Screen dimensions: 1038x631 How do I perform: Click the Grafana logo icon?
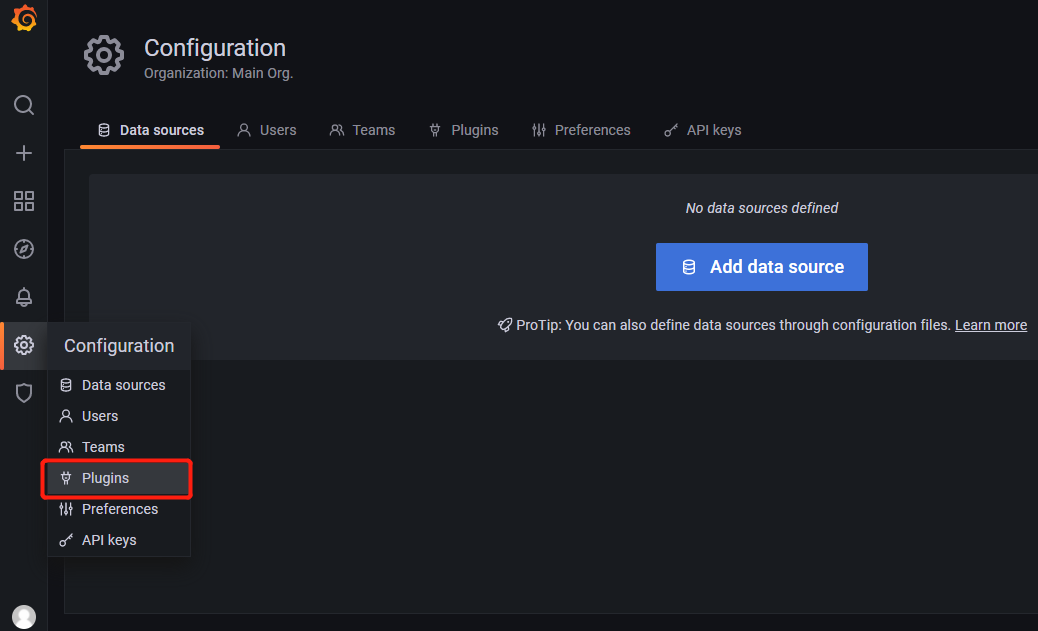[x=24, y=18]
